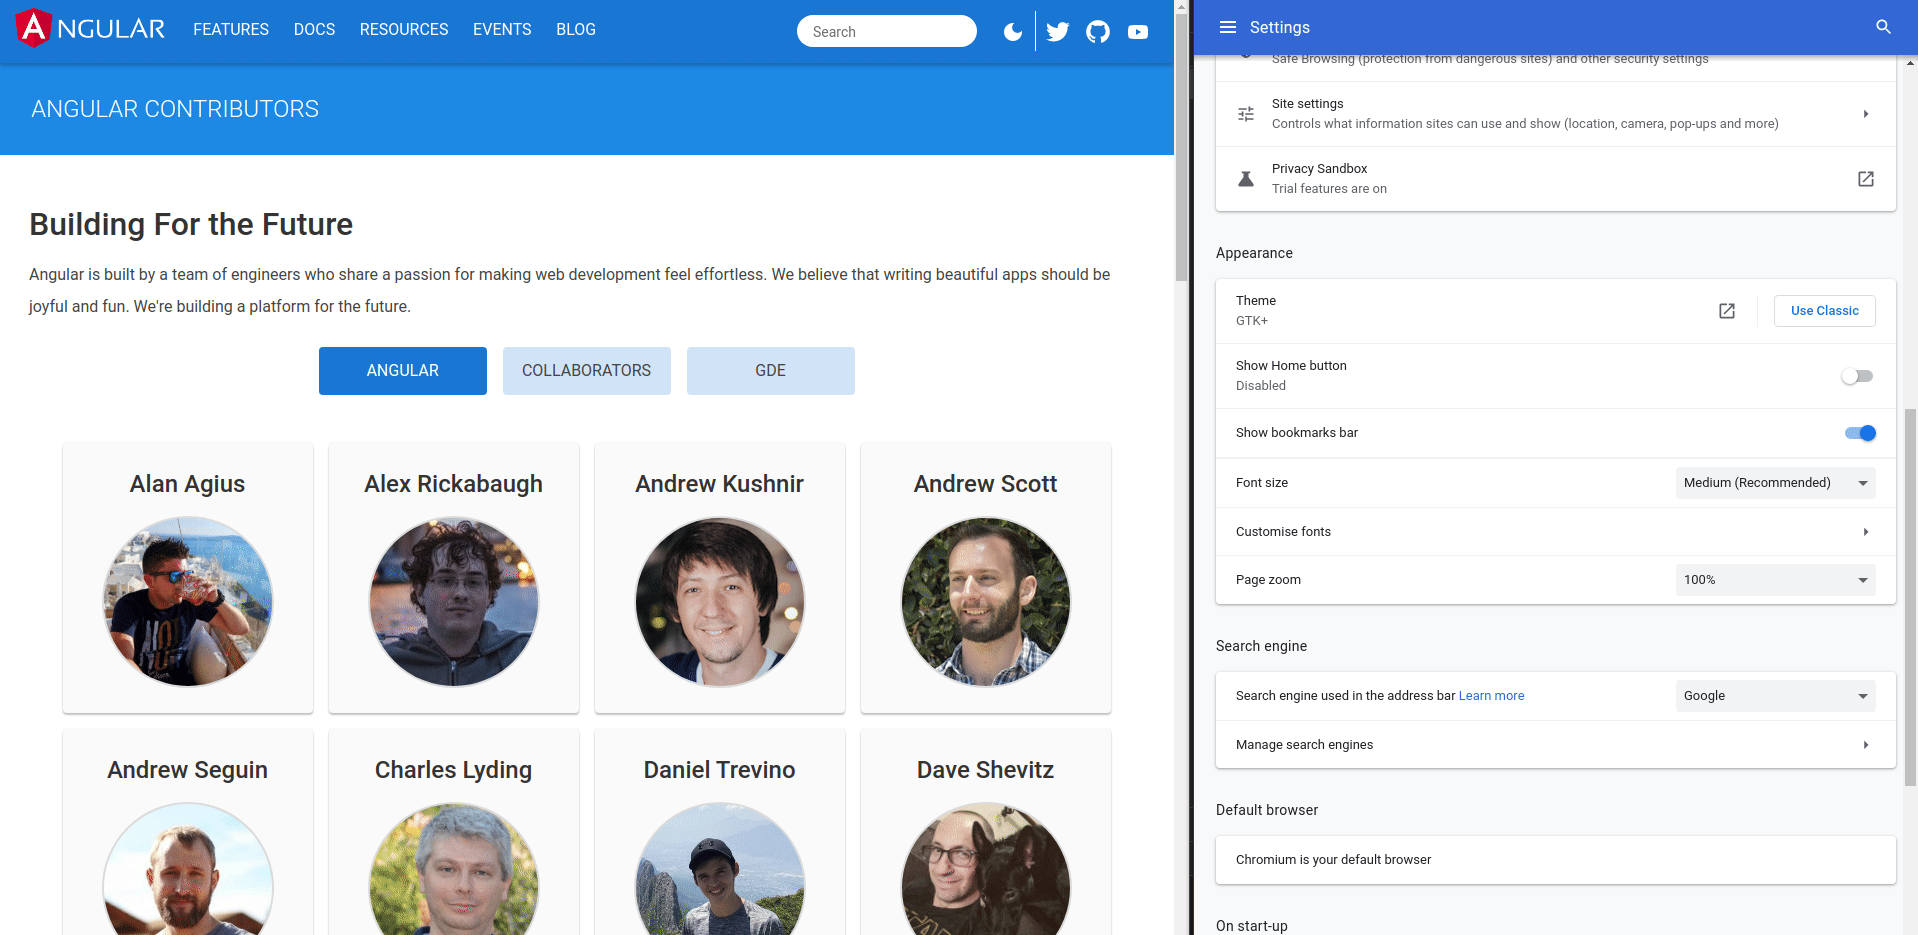Image resolution: width=1918 pixels, height=935 pixels.
Task: Toggle dark mode moon icon
Action: click(1013, 32)
